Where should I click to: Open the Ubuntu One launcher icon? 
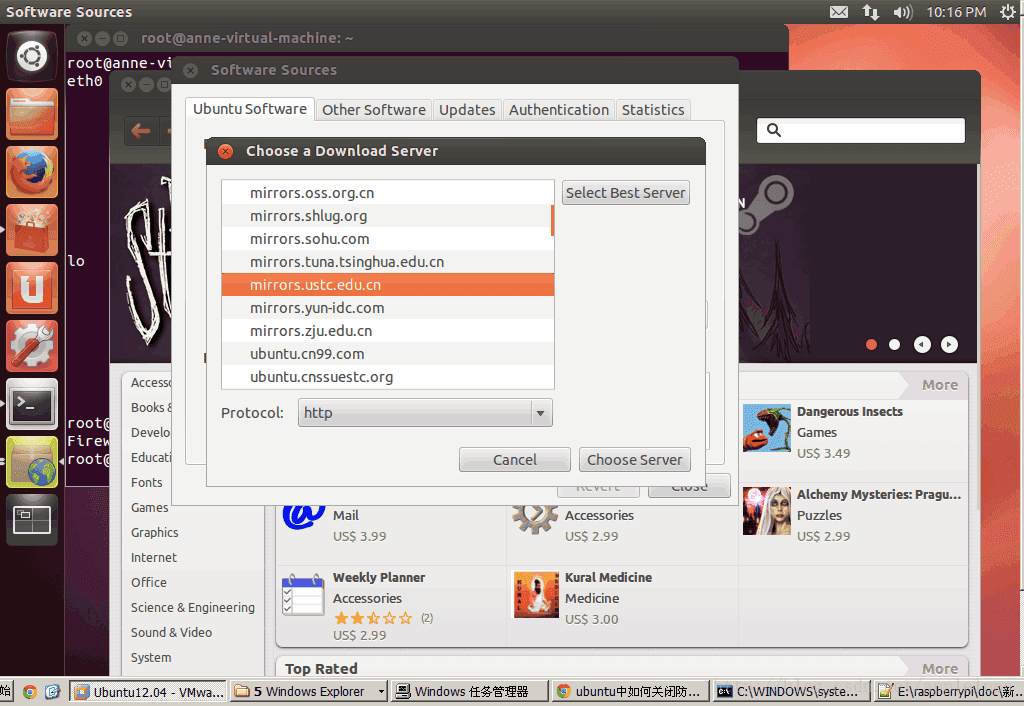coord(31,288)
